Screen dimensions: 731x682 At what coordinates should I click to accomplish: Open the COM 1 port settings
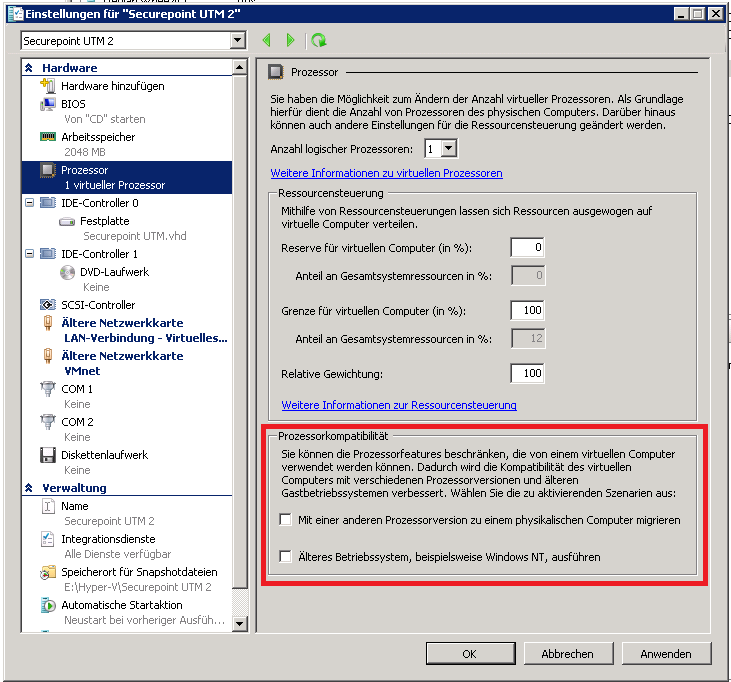point(77,389)
